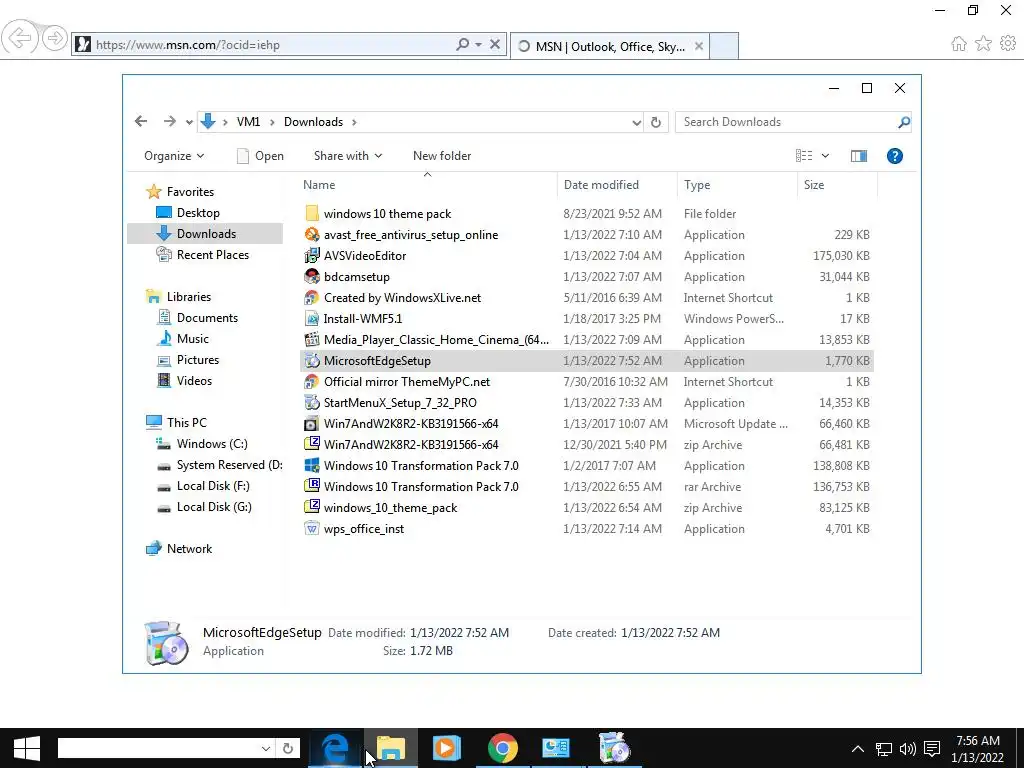Screen dimensions: 1024x768
Task: Select the wps_office_inst installer icon
Action: 312,528
